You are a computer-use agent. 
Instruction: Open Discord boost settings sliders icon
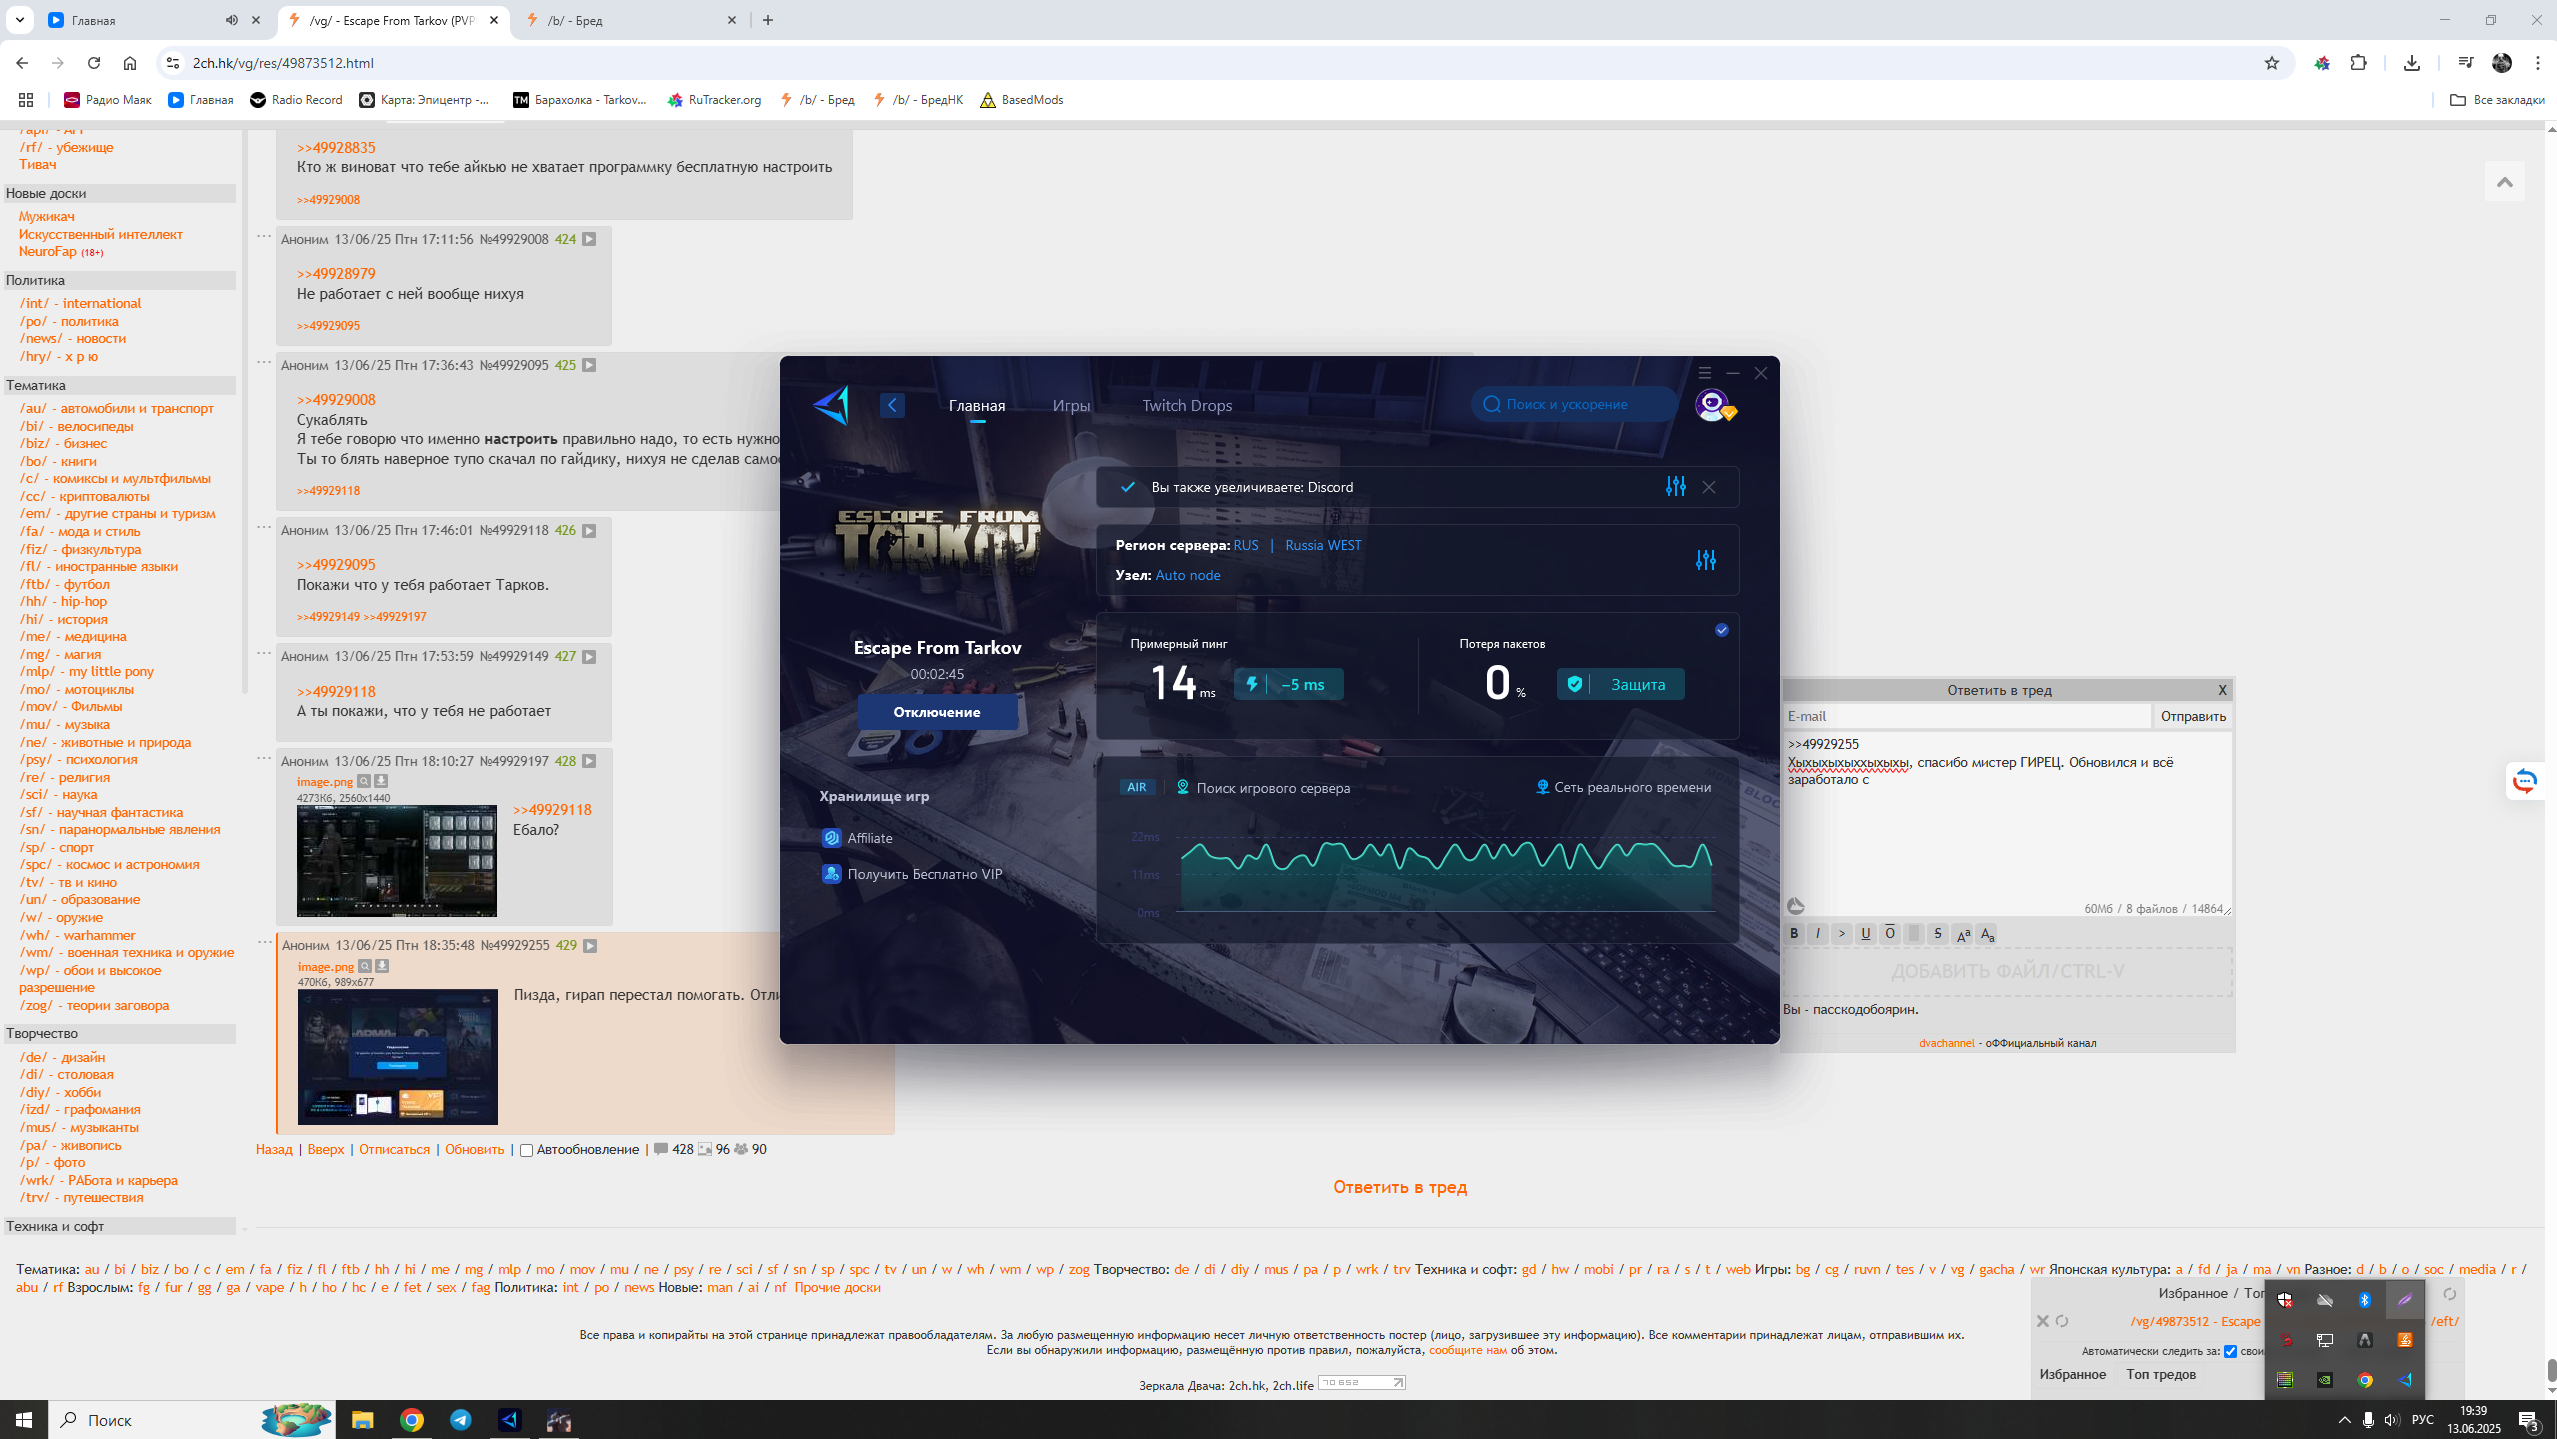[1675, 487]
